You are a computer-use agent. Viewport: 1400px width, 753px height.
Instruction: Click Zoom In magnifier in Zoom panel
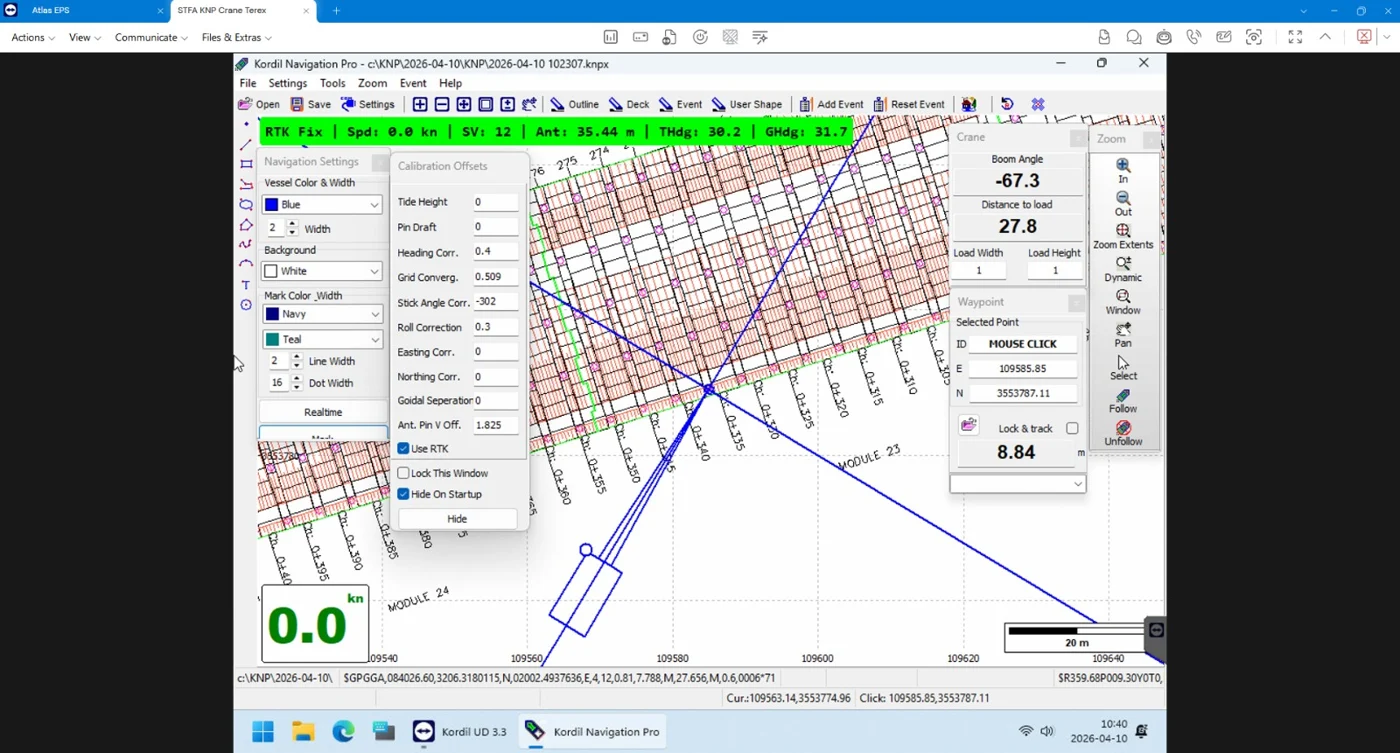click(x=1123, y=165)
